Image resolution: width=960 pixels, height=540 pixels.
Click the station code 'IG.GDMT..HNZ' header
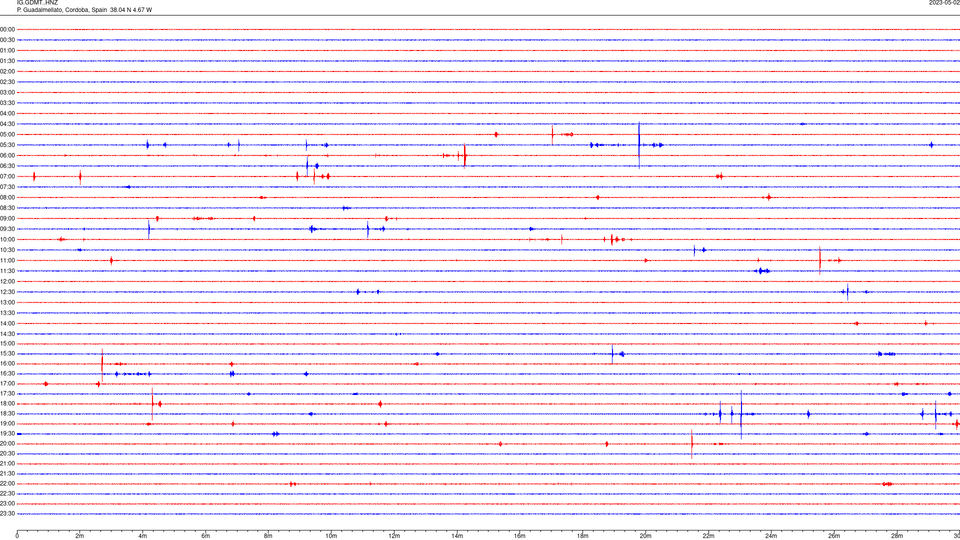coord(37,2)
